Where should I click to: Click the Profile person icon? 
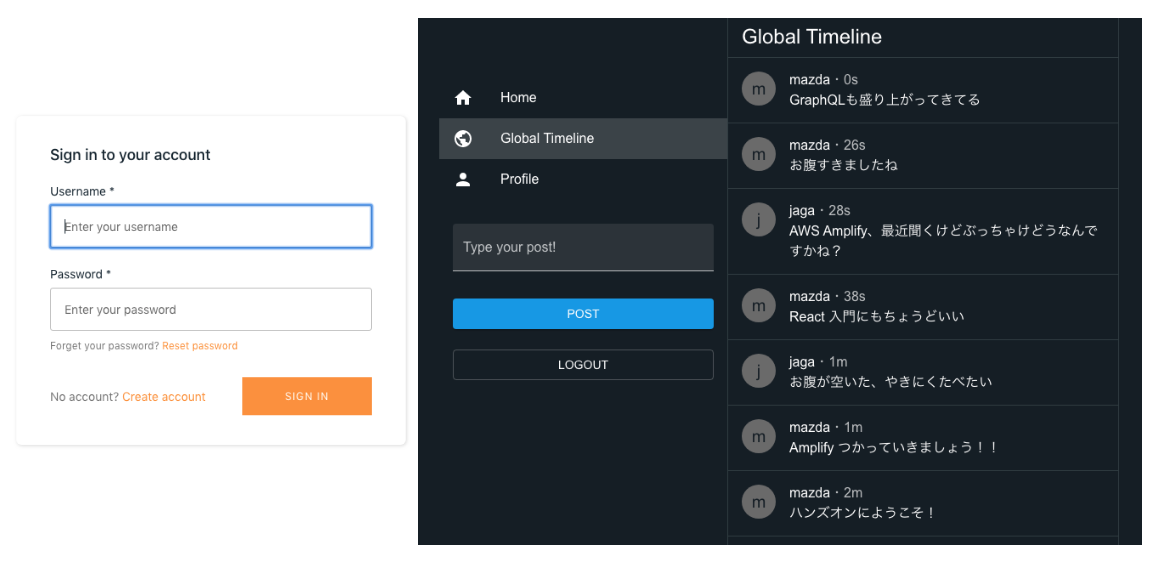463,179
